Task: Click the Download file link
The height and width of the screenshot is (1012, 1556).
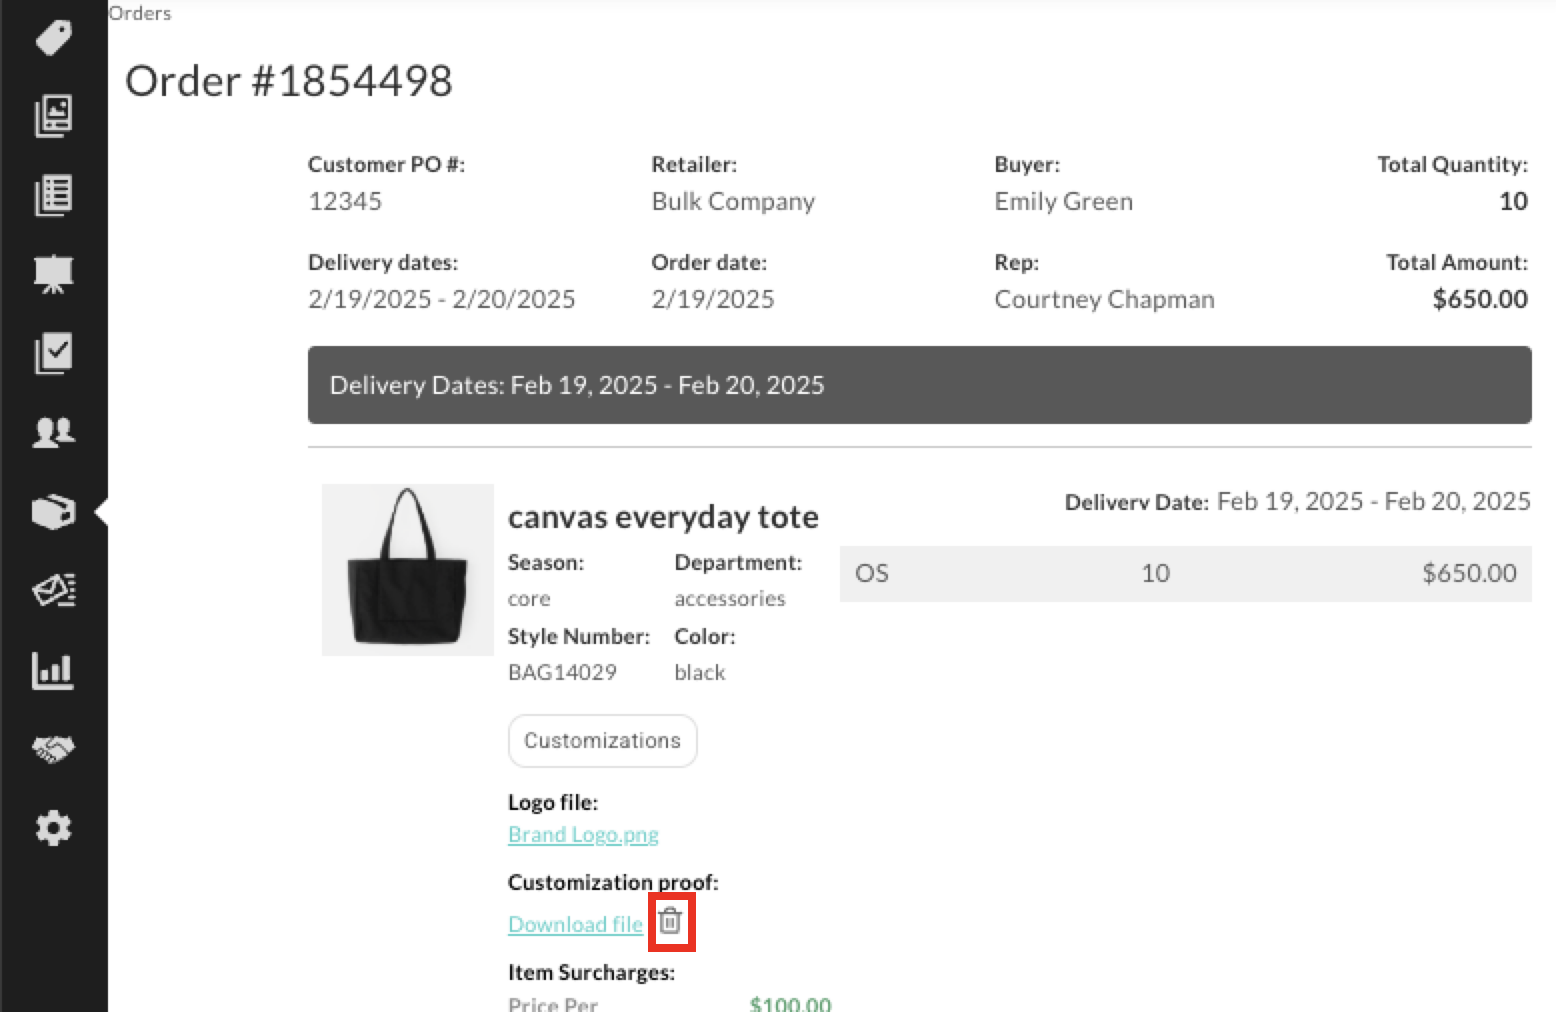Action: (575, 924)
